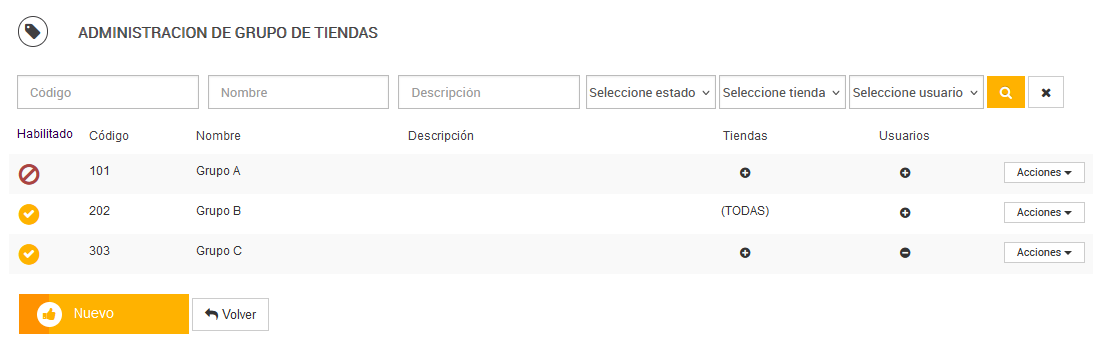Open Acciones menu for Grupo C

tap(1044, 252)
